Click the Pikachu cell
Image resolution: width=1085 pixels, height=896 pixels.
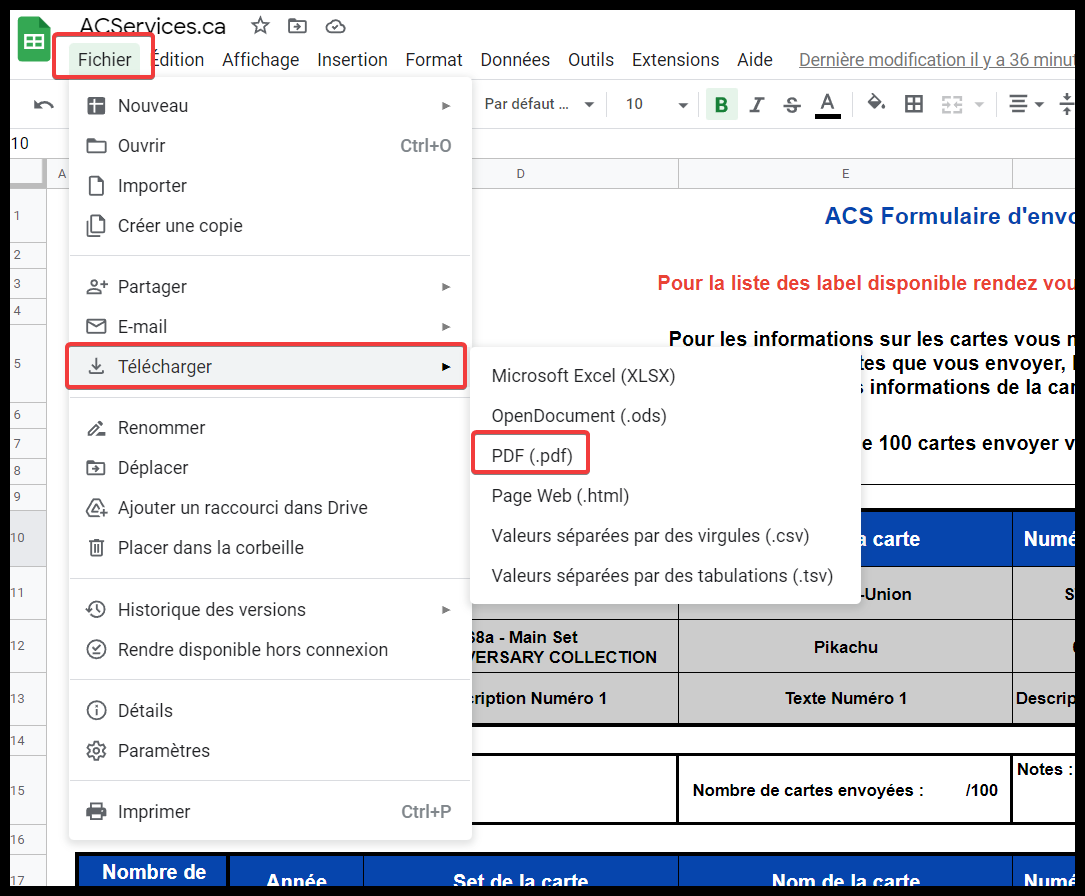point(845,647)
